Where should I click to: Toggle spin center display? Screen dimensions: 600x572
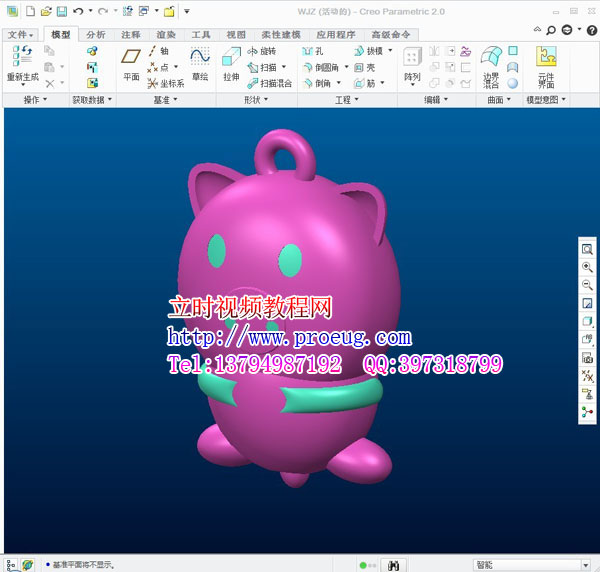587,412
